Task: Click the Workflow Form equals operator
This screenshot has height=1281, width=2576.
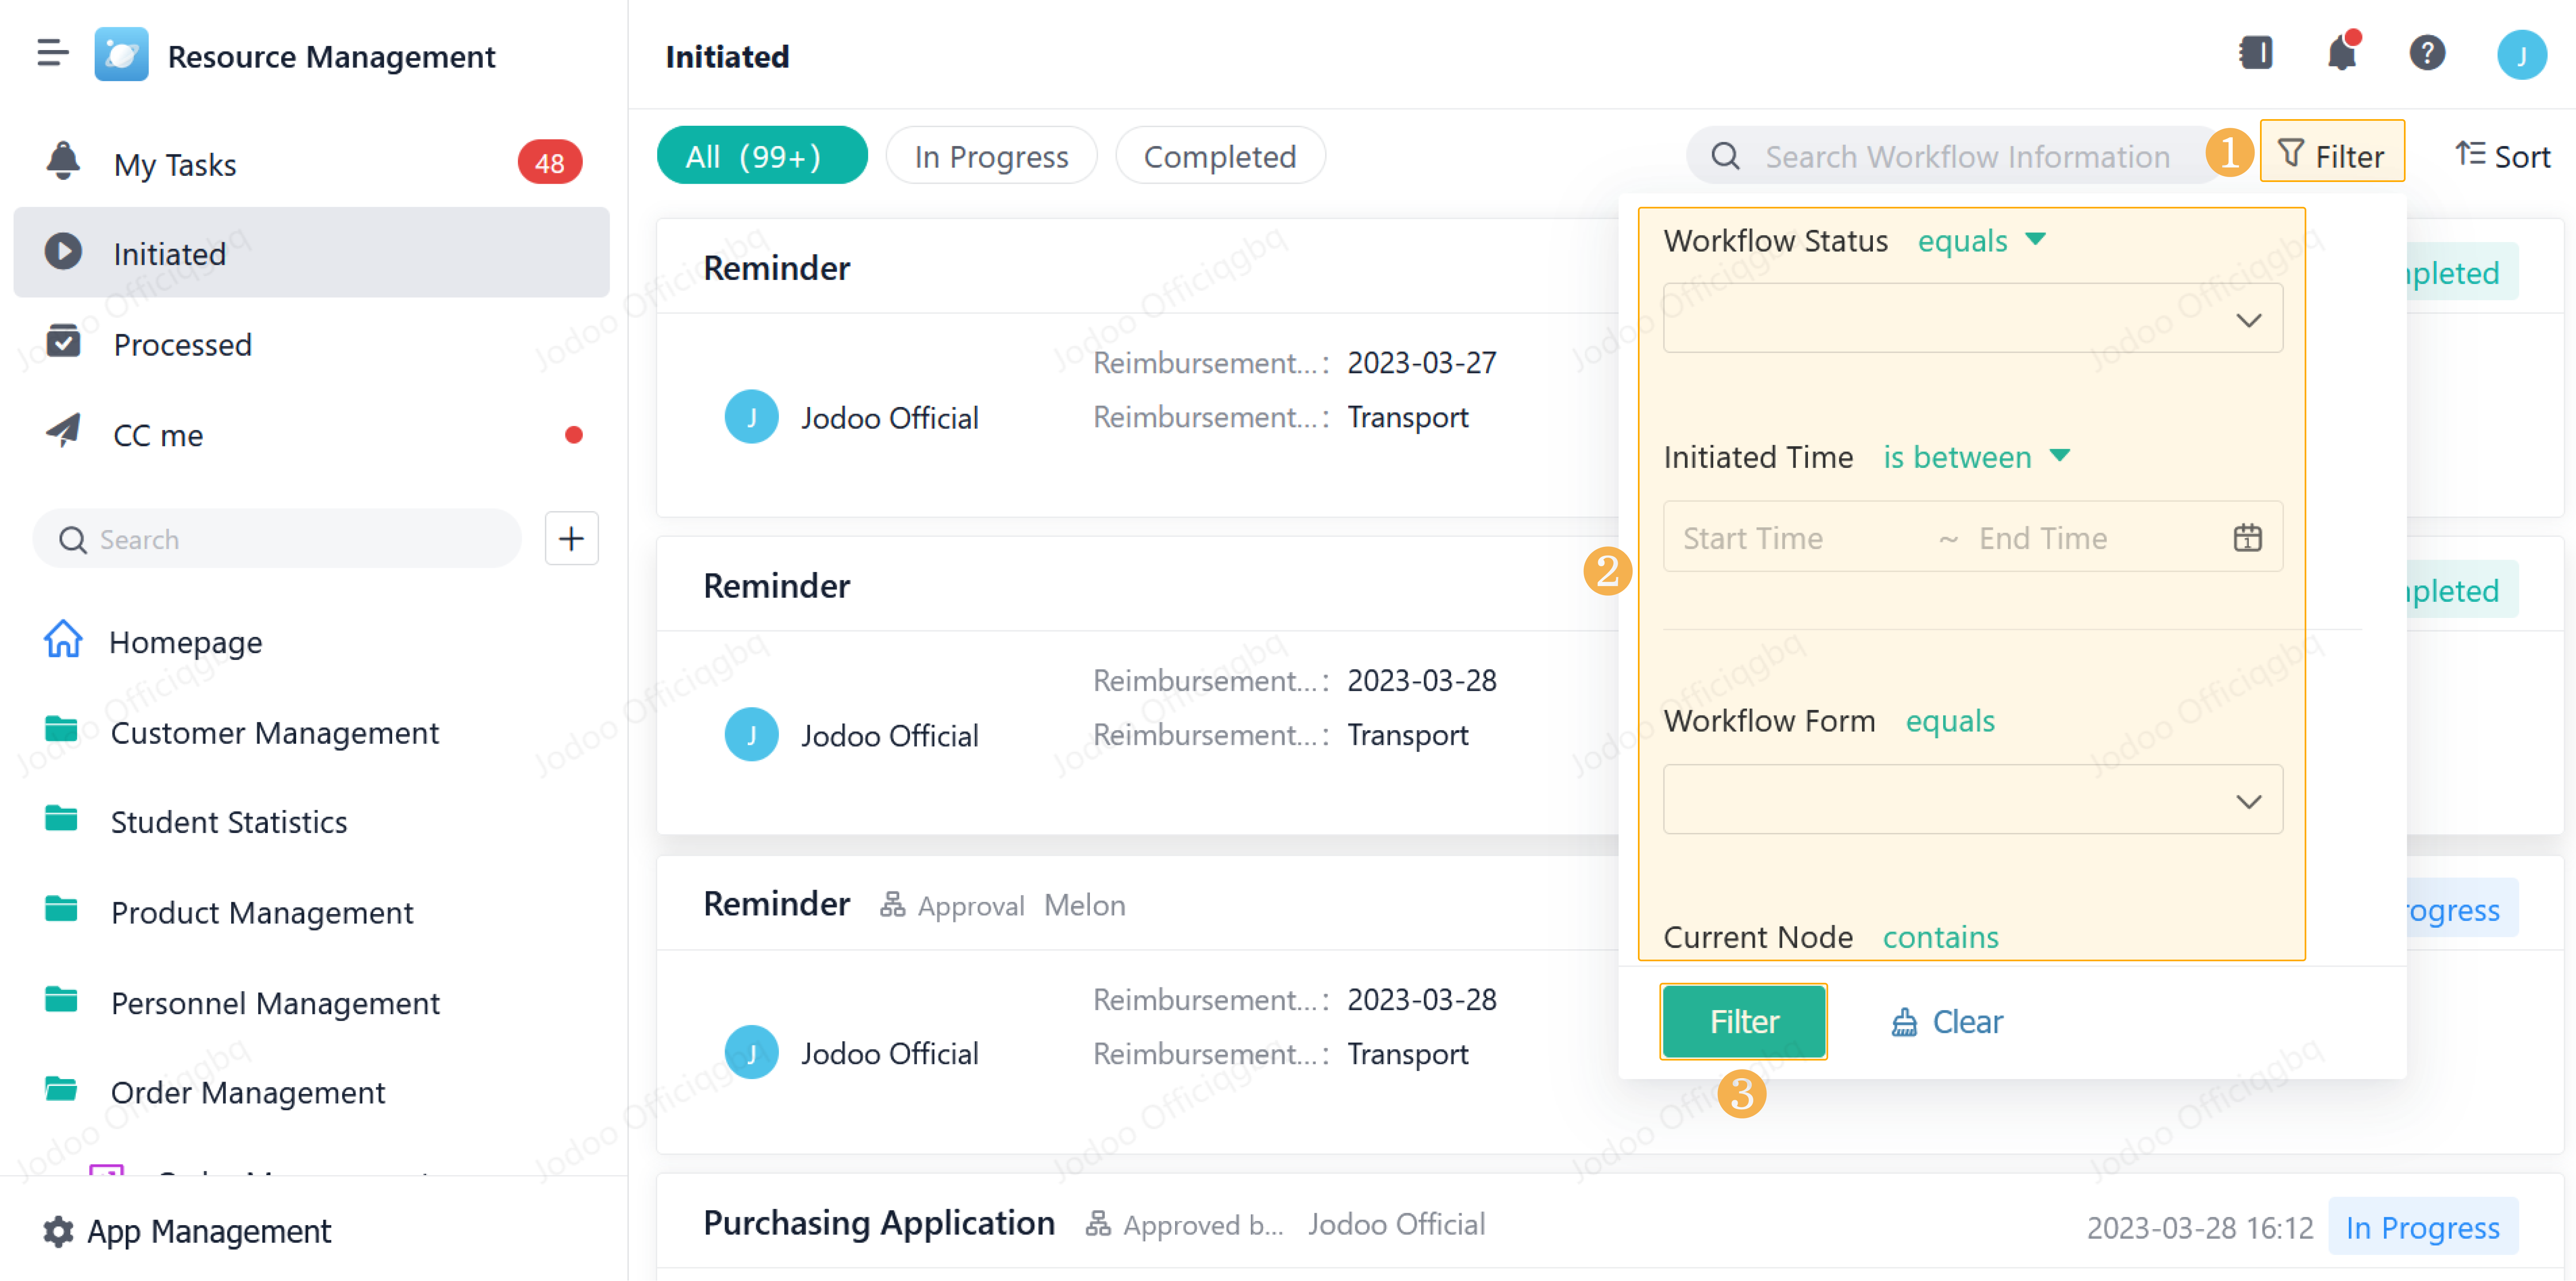Action: pos(1950,721)
